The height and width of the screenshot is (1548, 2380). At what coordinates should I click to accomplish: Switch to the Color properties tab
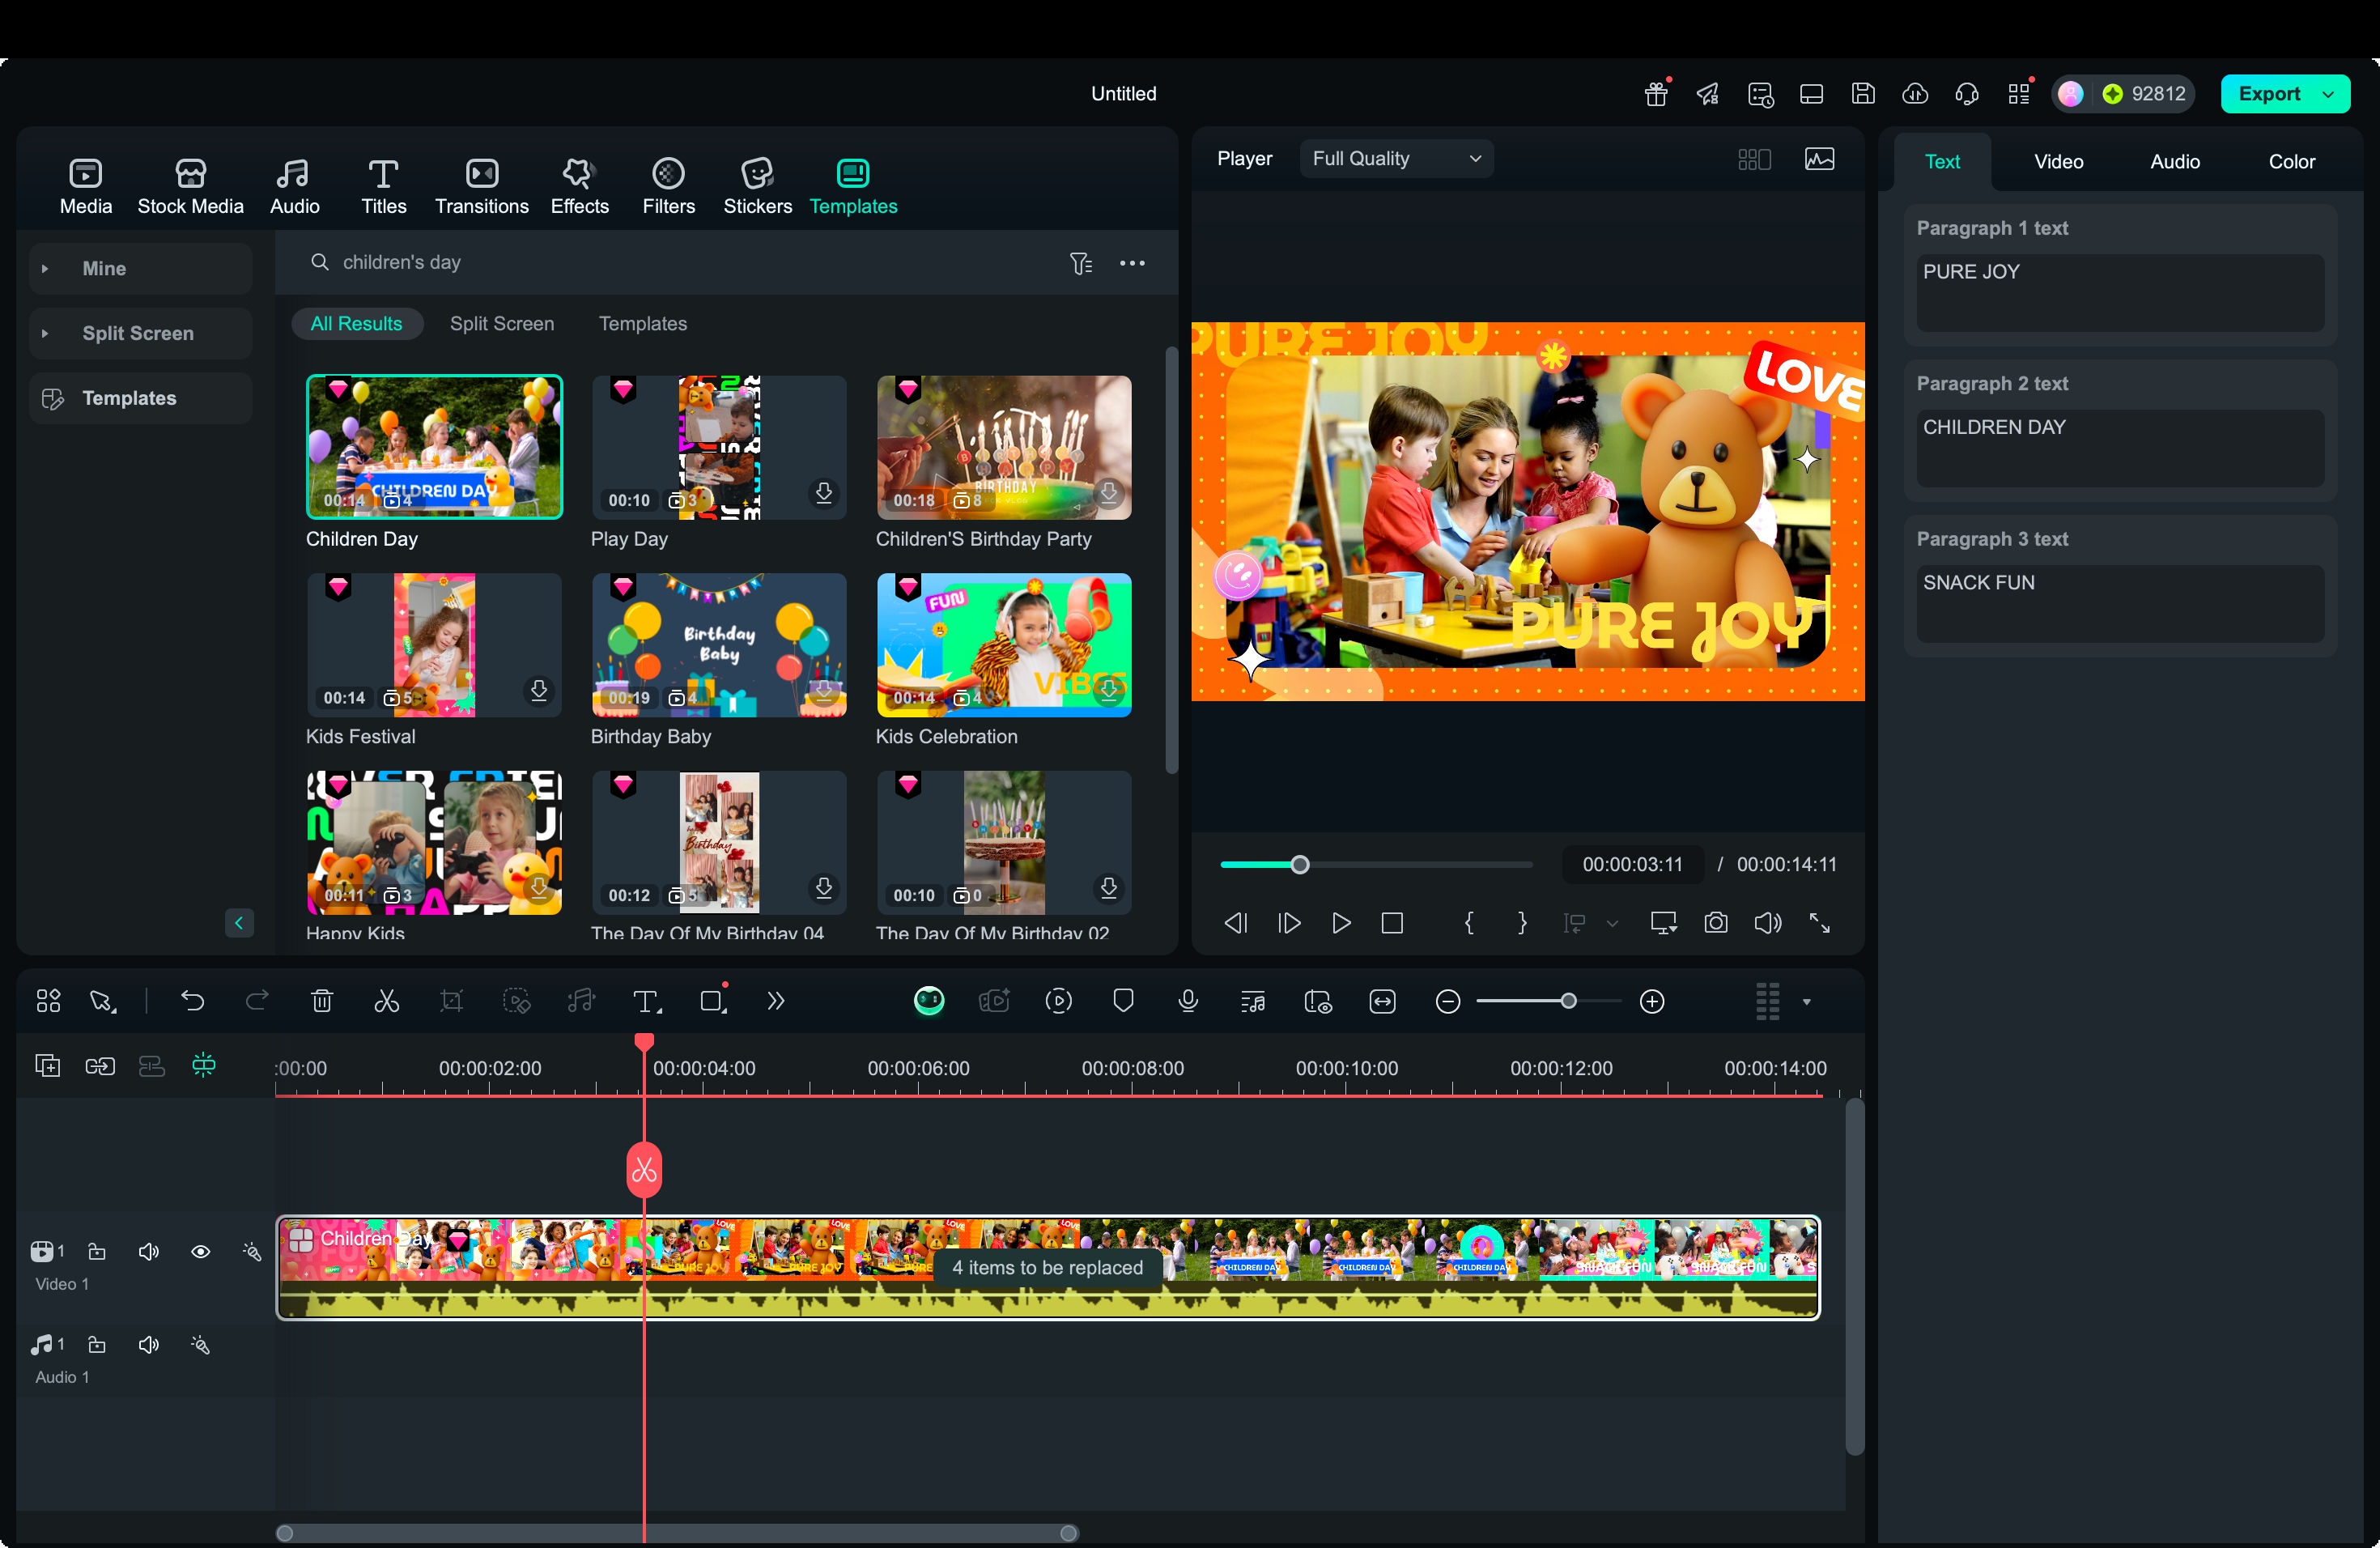(2290, 161)
